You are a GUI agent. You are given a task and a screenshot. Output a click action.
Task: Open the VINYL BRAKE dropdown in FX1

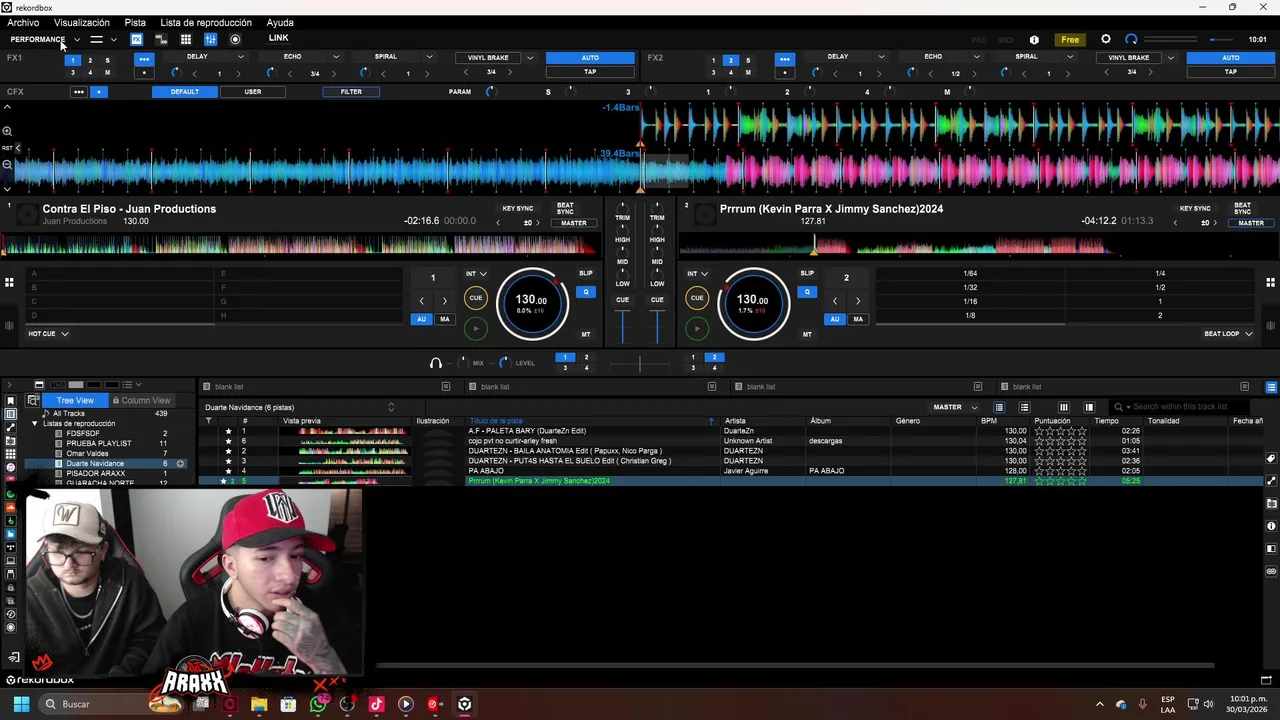click(530, 58)
